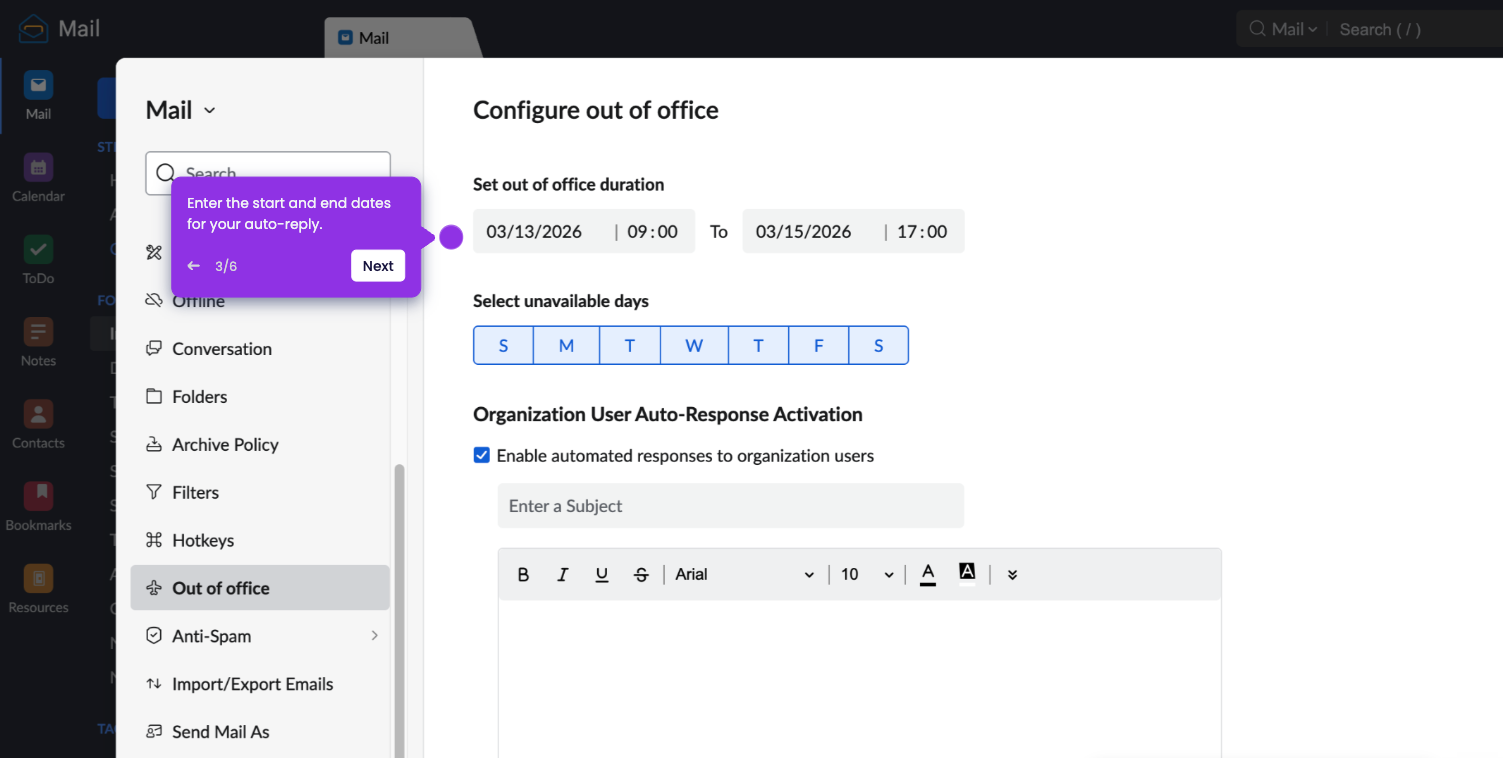The width and height of the screenshot is (1503, 758).
Task: Click the Import/Export arrows icon
Action: point(154,684)
